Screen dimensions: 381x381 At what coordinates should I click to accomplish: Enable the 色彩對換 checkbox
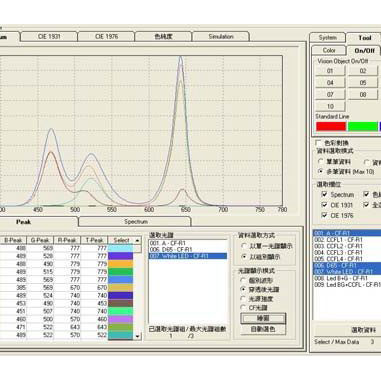tap(319, 143)
